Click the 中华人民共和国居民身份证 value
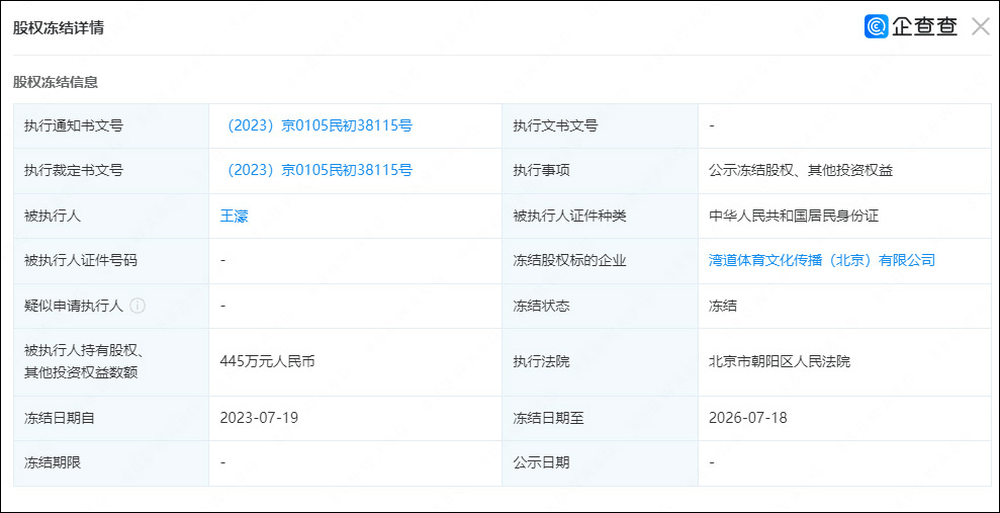The height and width of the screenshot is (513, 1000). pyautogui.click(x=793, y=216)
